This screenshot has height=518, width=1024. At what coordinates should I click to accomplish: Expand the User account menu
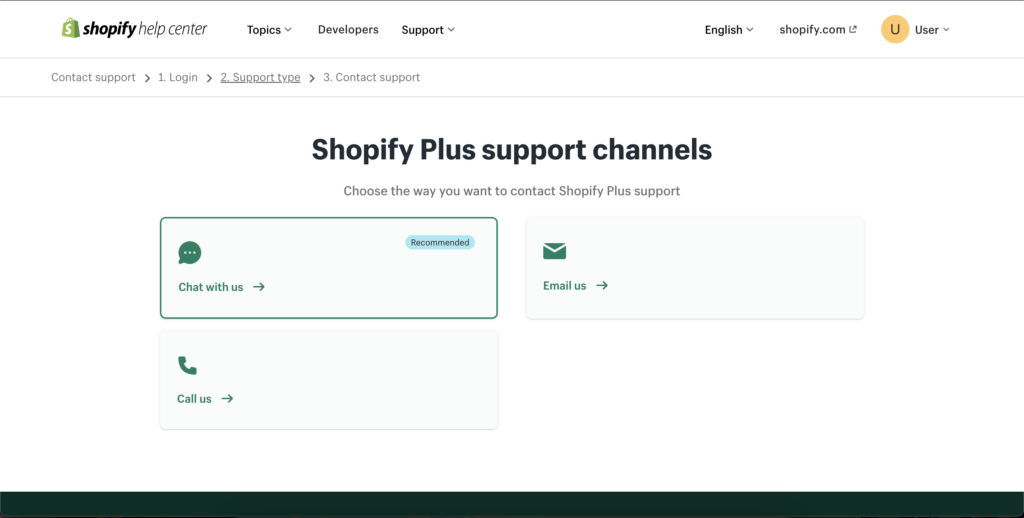click(x=932, y=30)
